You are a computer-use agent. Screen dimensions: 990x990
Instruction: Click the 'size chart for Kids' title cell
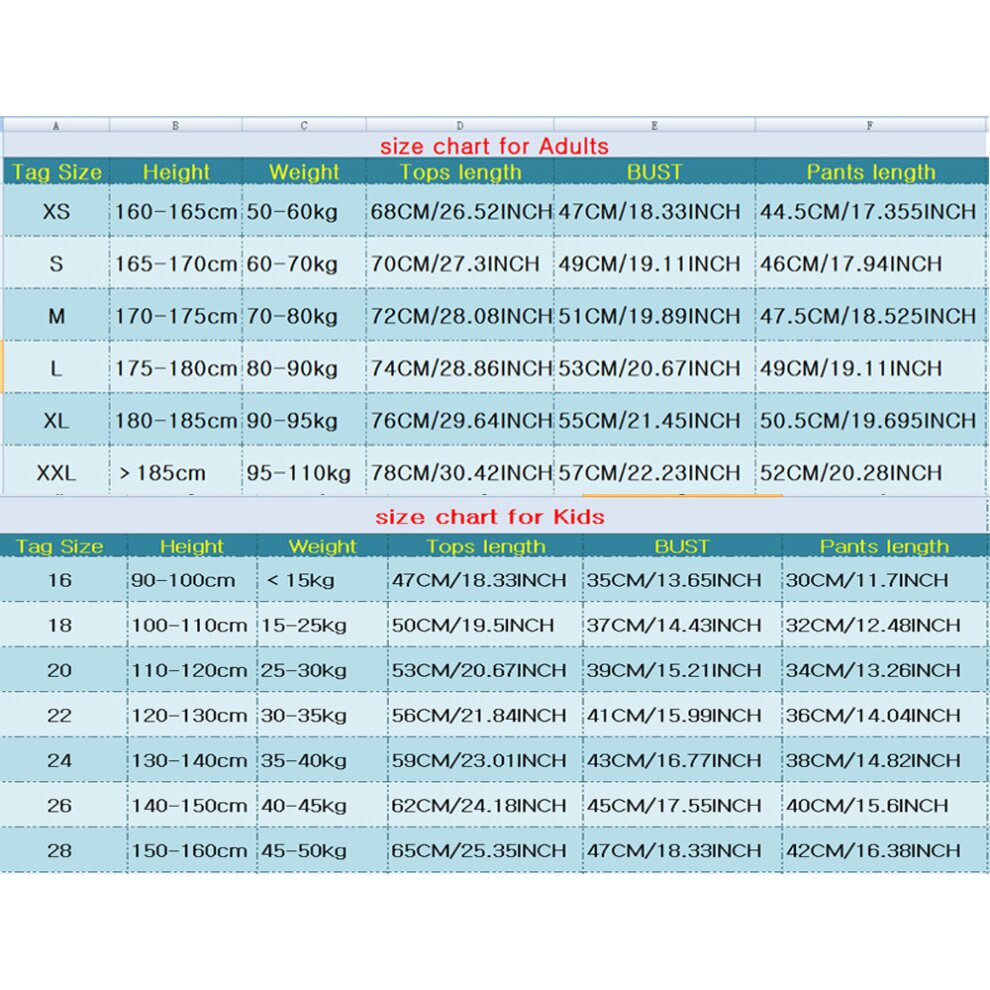click(490, 516)
